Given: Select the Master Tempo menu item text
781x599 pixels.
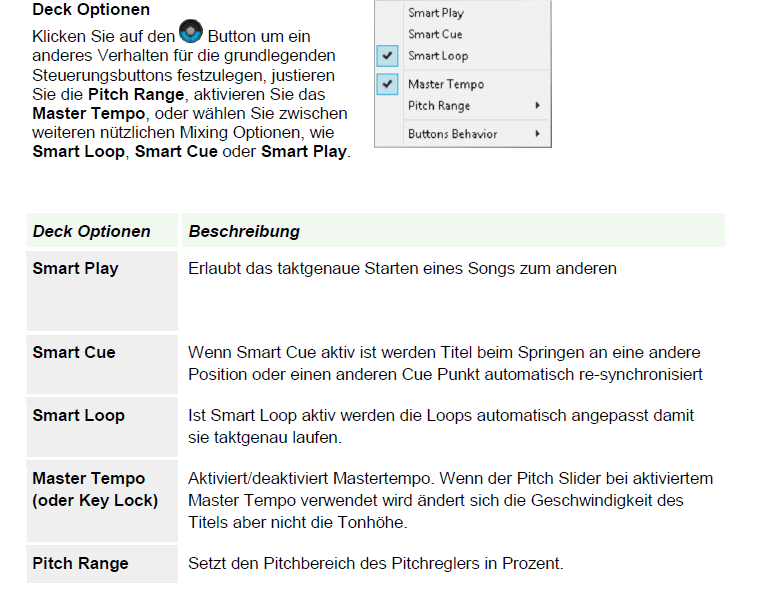Looking at the screenshot, I should [446, 85].
